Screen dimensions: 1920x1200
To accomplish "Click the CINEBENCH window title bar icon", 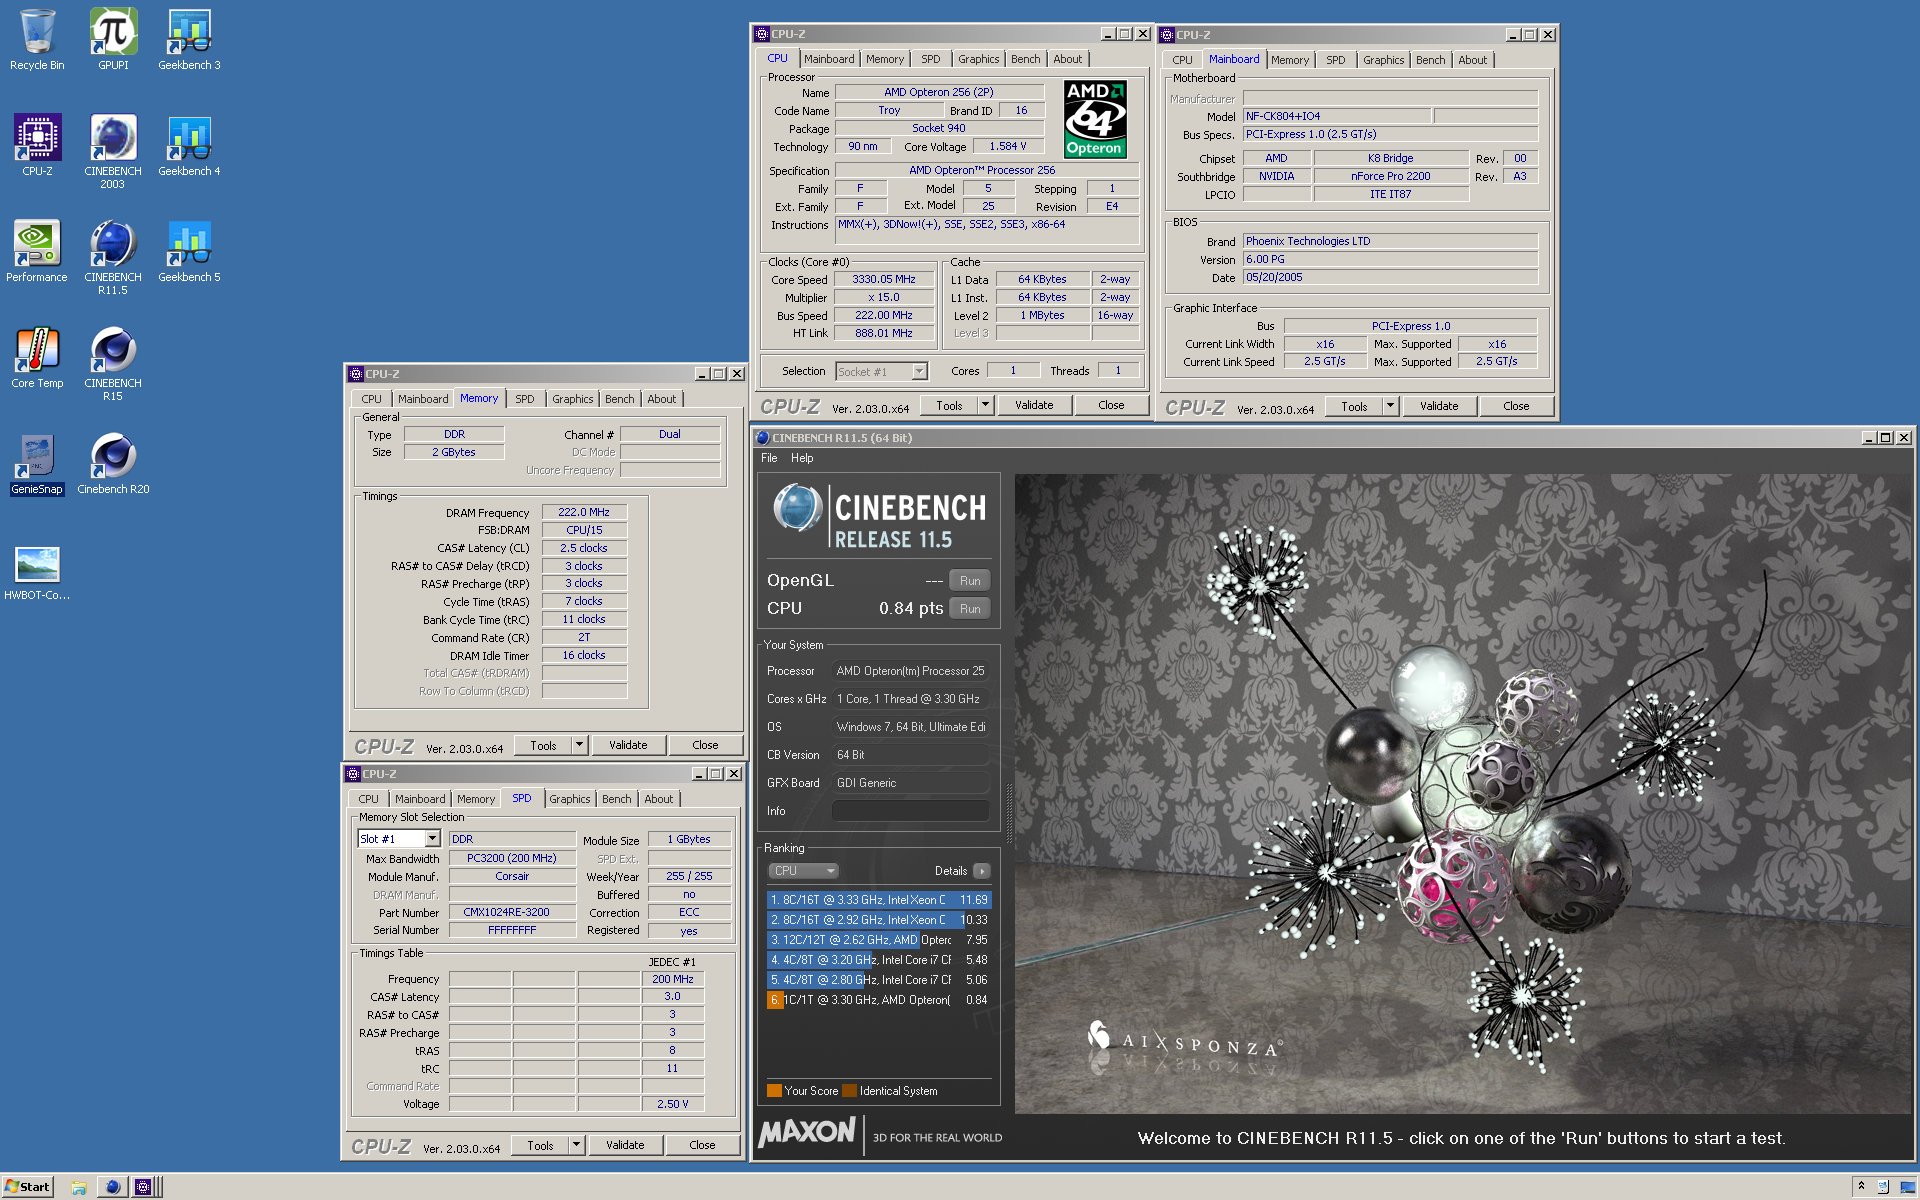I will click(x=763, y=438).
